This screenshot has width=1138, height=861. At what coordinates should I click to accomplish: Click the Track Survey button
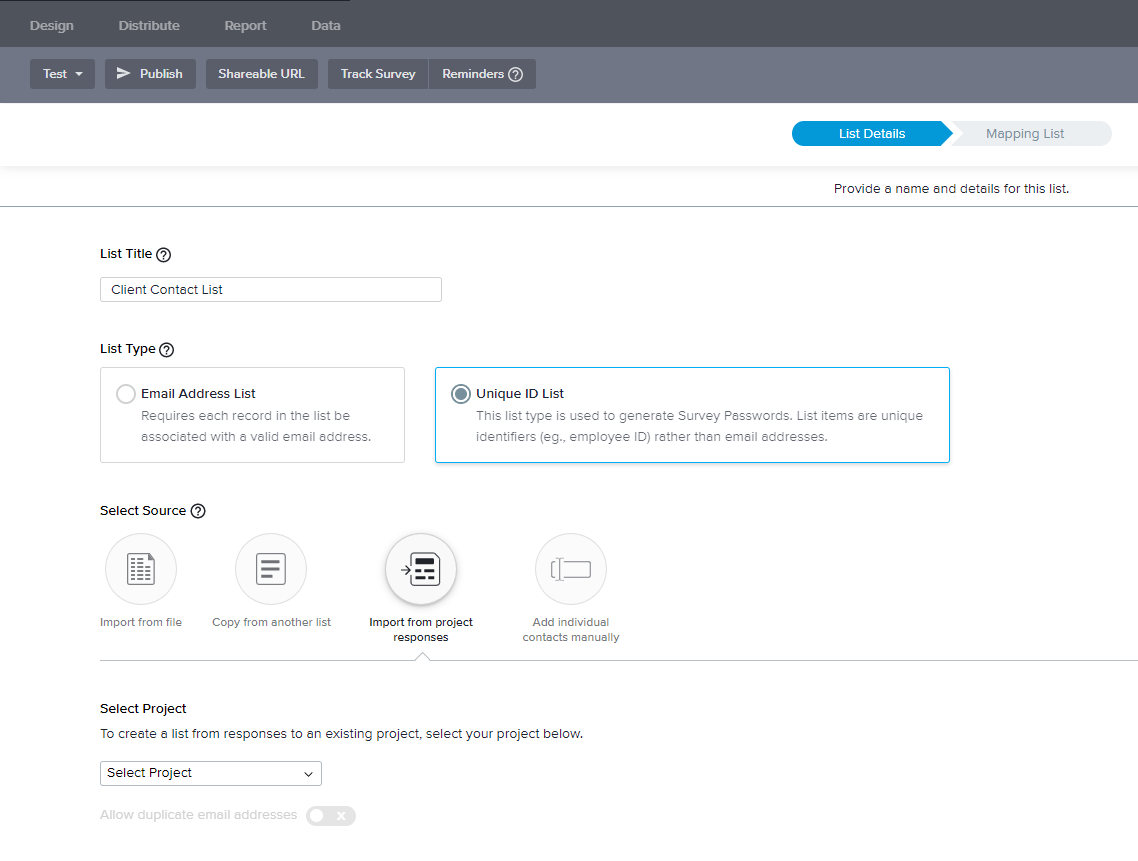pyautogui.click(x=378, y=74)
